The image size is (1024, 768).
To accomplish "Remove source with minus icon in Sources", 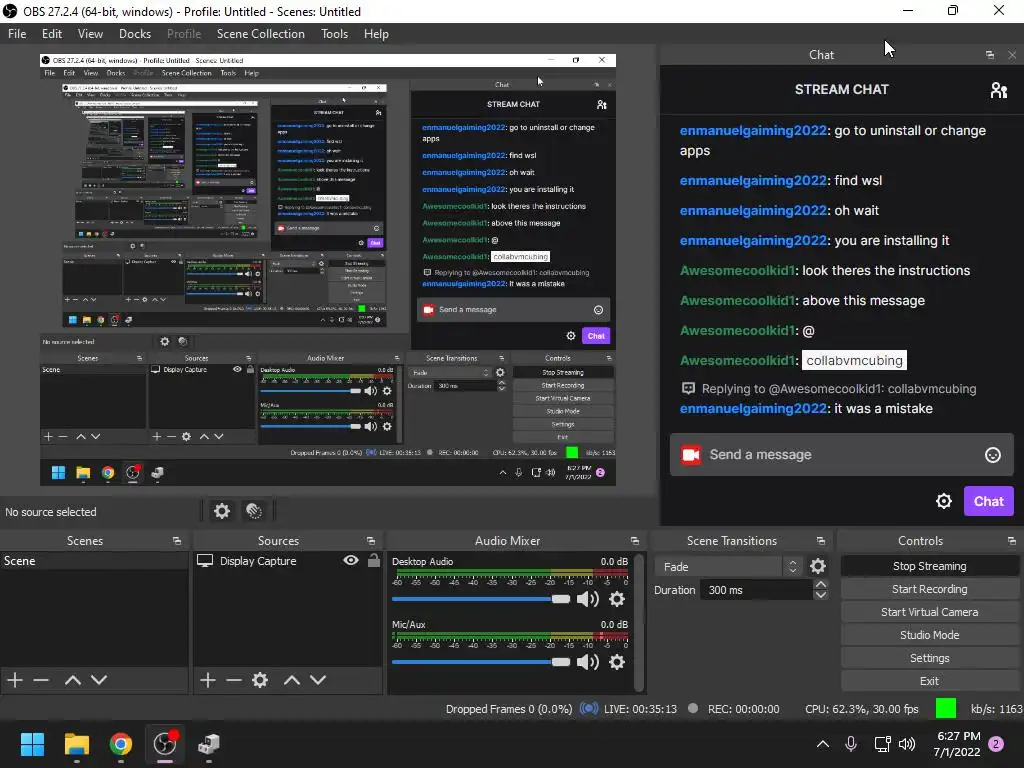I will click(234, 680).
